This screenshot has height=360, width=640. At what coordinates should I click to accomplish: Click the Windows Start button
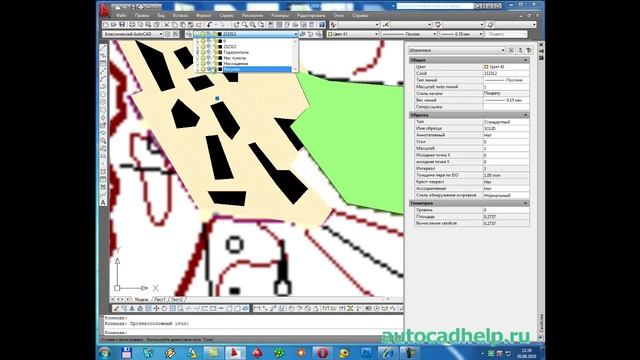pyautogui.click(x=105, y=352)
